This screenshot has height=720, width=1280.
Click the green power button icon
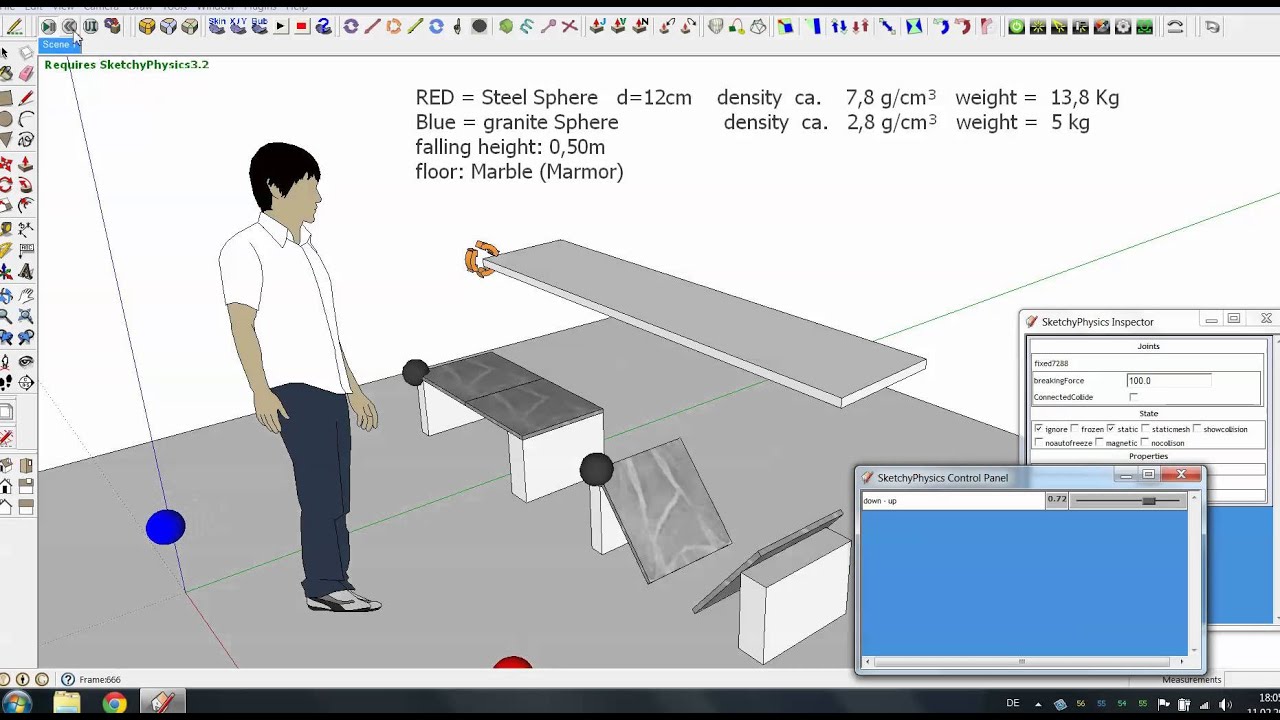coord(1016,27)
